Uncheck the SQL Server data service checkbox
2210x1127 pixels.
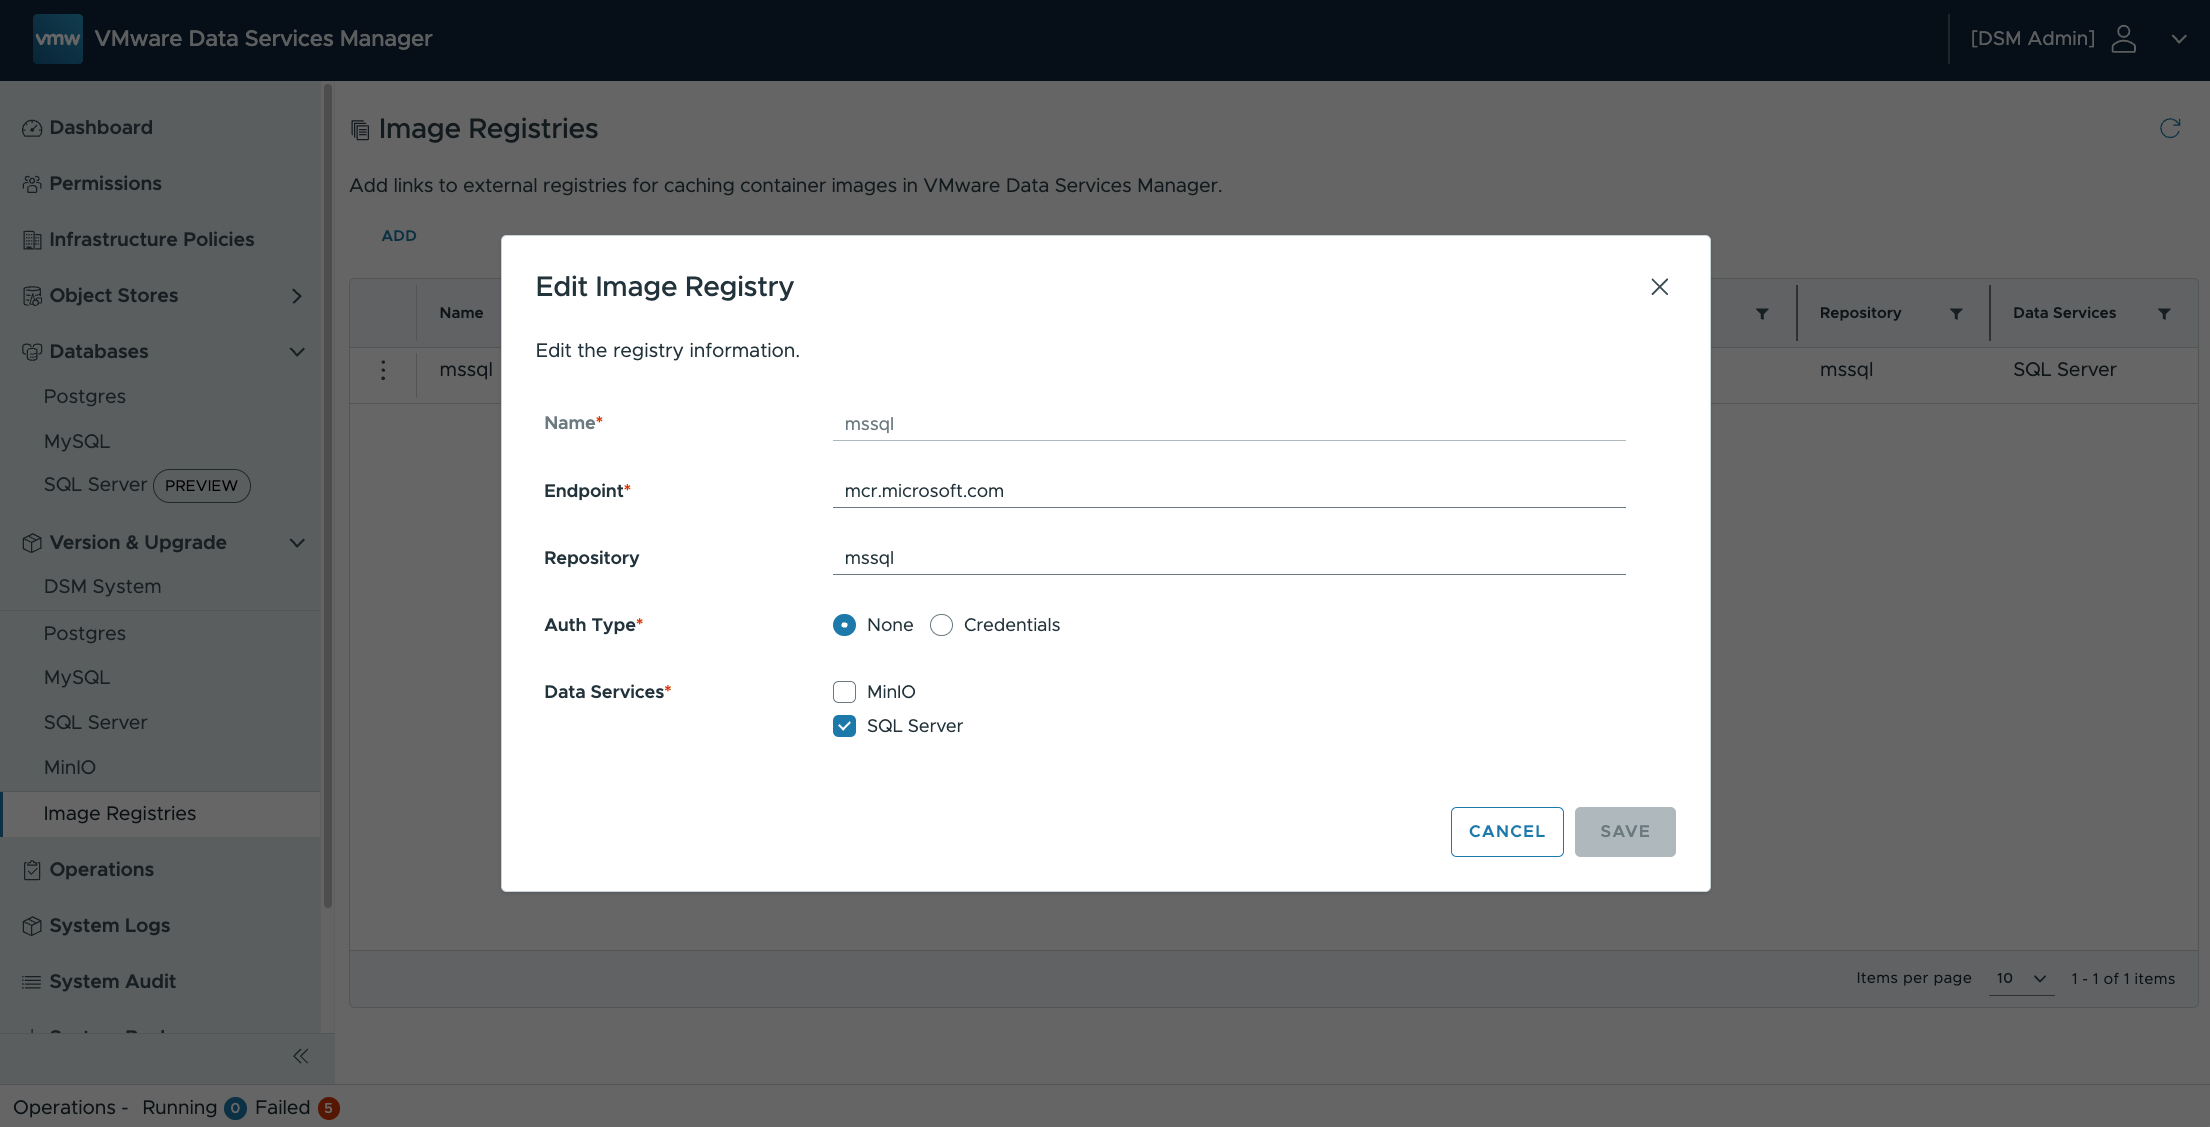click(844, 726)
